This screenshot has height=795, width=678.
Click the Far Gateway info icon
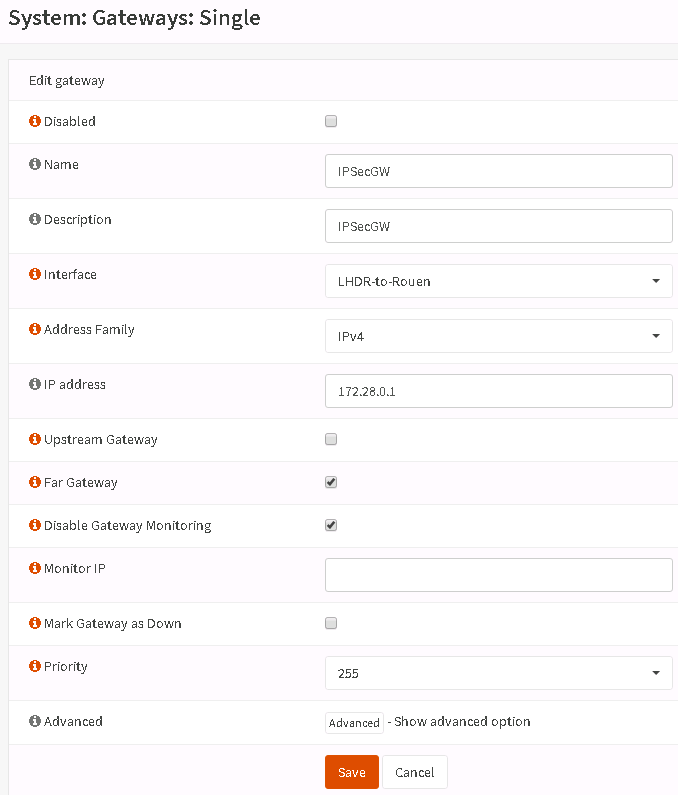click(x=34, y=482)
